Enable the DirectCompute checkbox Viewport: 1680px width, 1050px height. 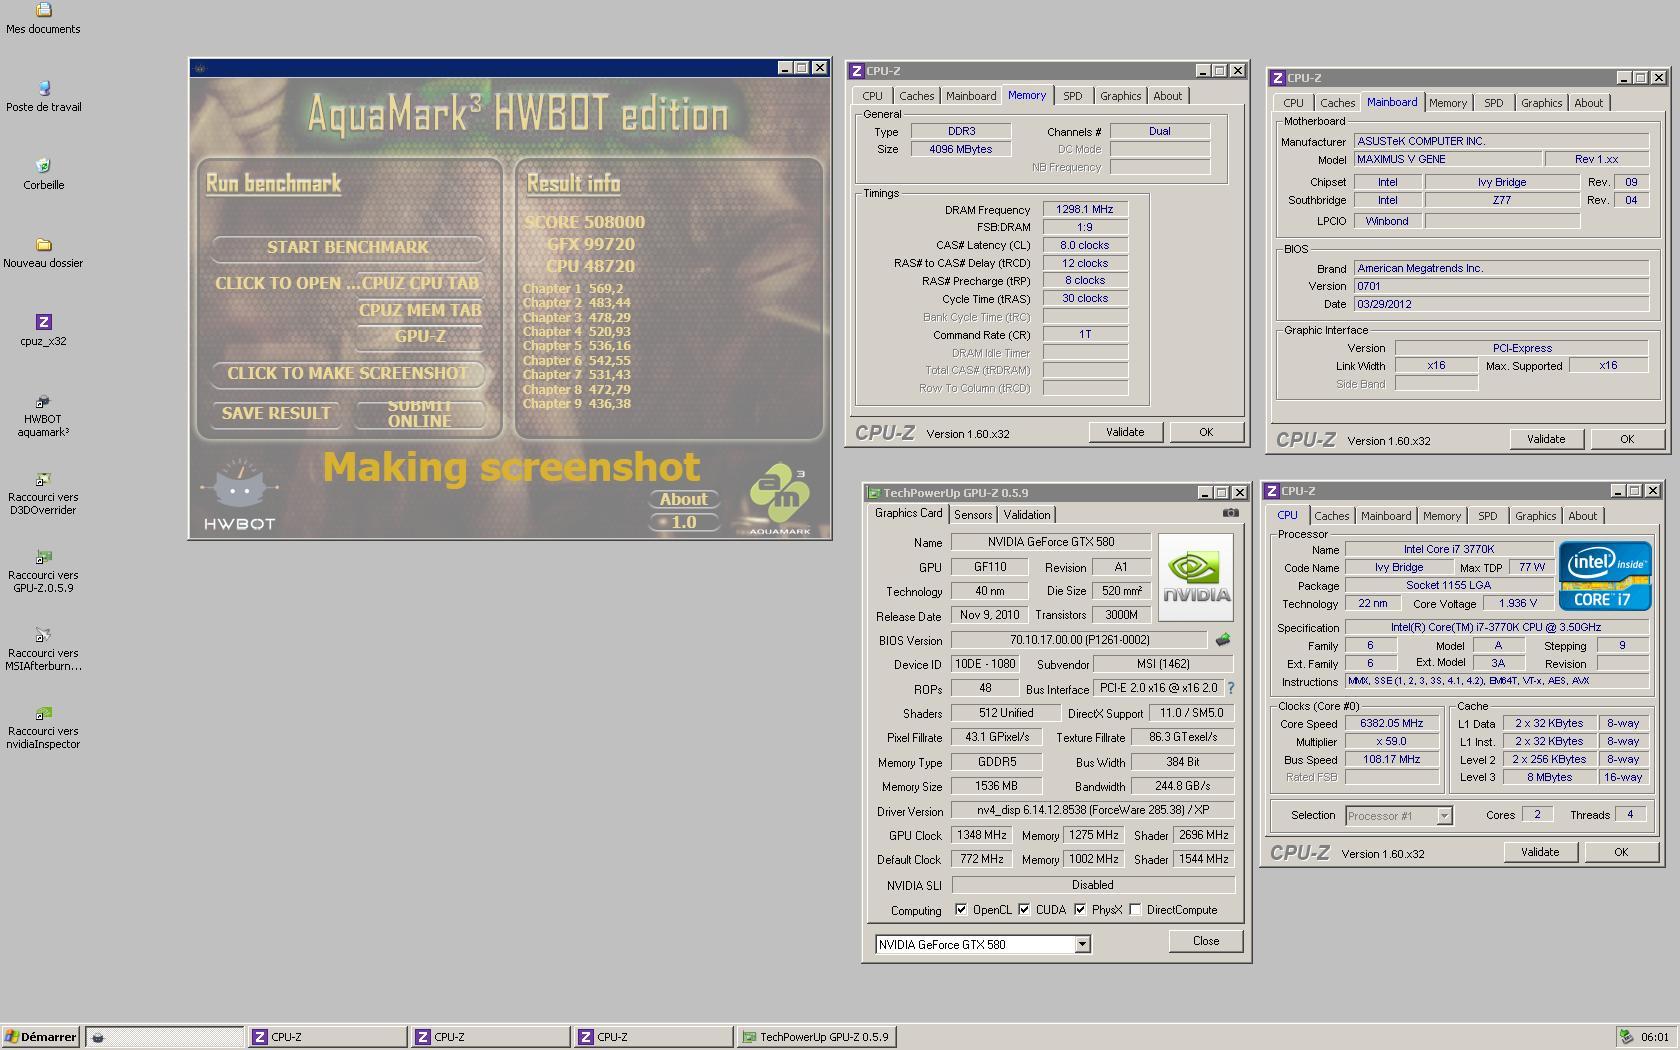[x=1135, y=910]
